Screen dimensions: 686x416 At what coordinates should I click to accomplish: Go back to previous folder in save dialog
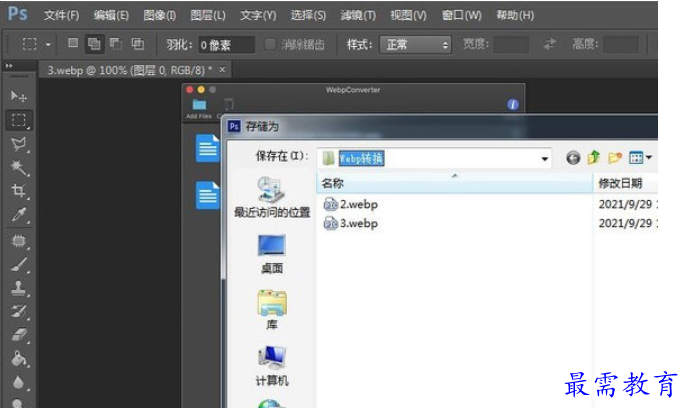(x=573, y=157)
